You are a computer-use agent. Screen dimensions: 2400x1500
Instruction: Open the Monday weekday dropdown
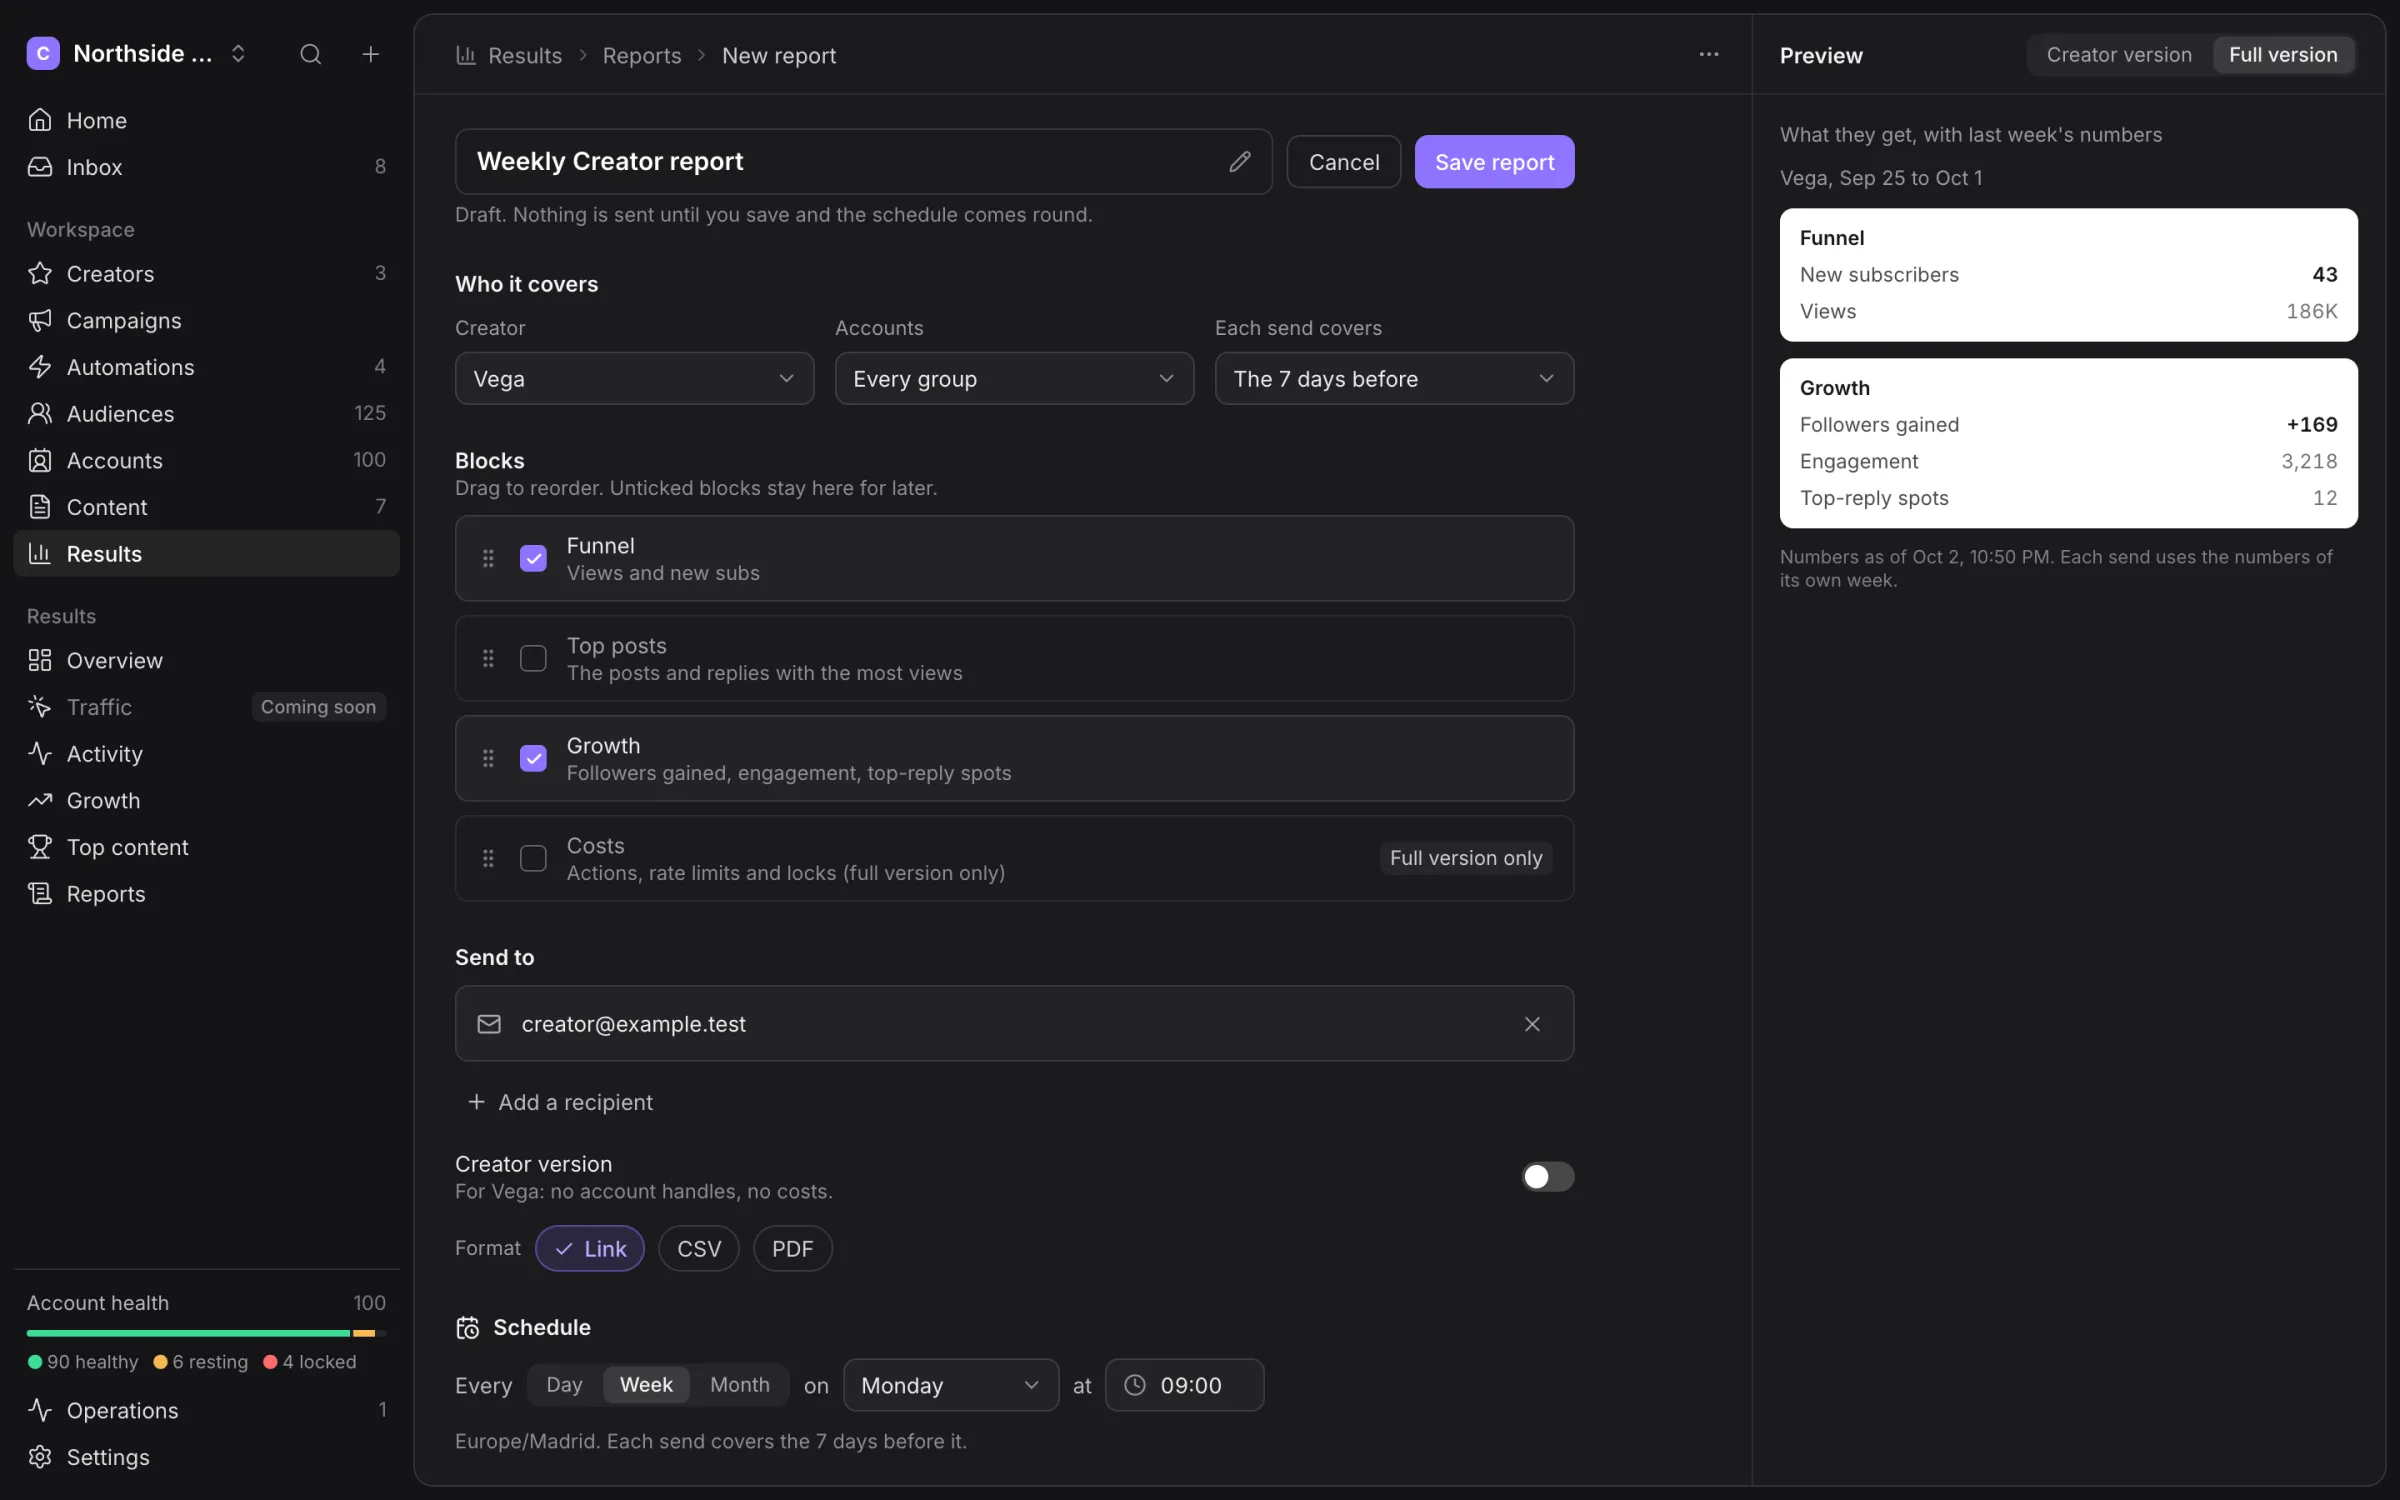pos(951,1385)
